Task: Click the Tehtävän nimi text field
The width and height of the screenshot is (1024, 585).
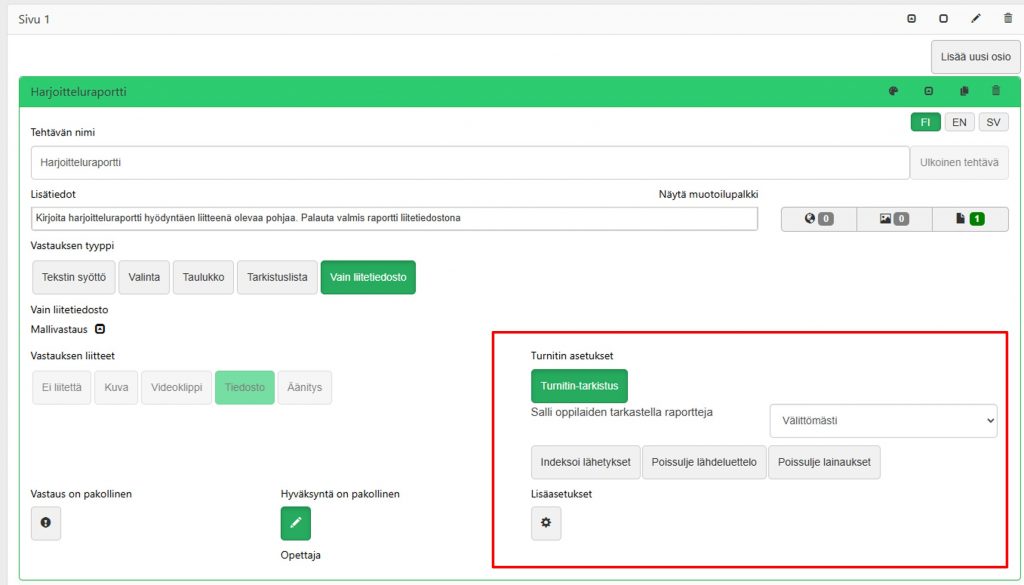Action: coord(468,162)
